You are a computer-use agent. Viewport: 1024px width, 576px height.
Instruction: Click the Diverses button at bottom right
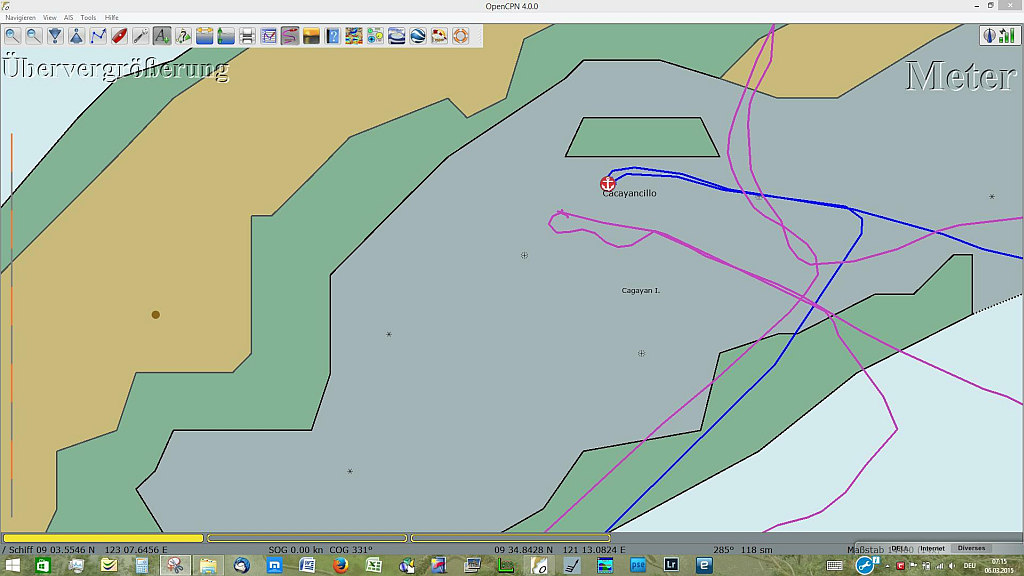click(x=970, y=548)
